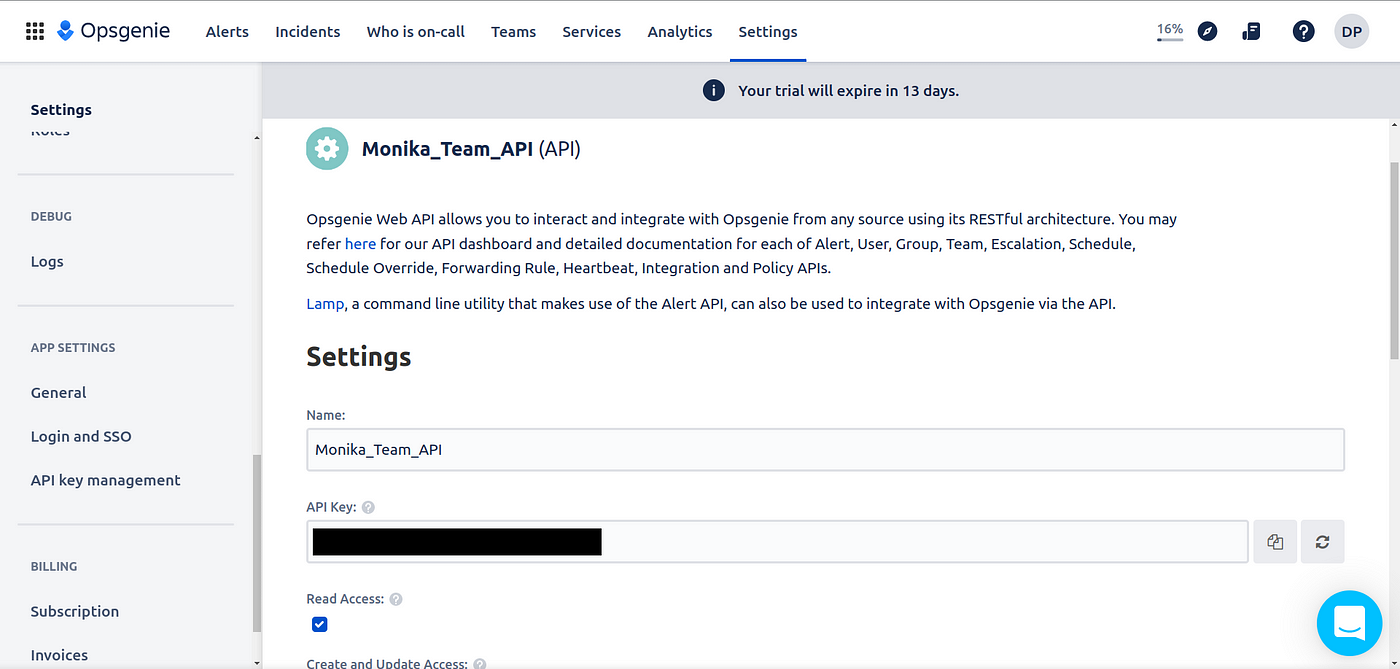Go to the Incidents tab
This screenshot has height=669, width=1400.
pyautogui.click(x=308, y=31)
